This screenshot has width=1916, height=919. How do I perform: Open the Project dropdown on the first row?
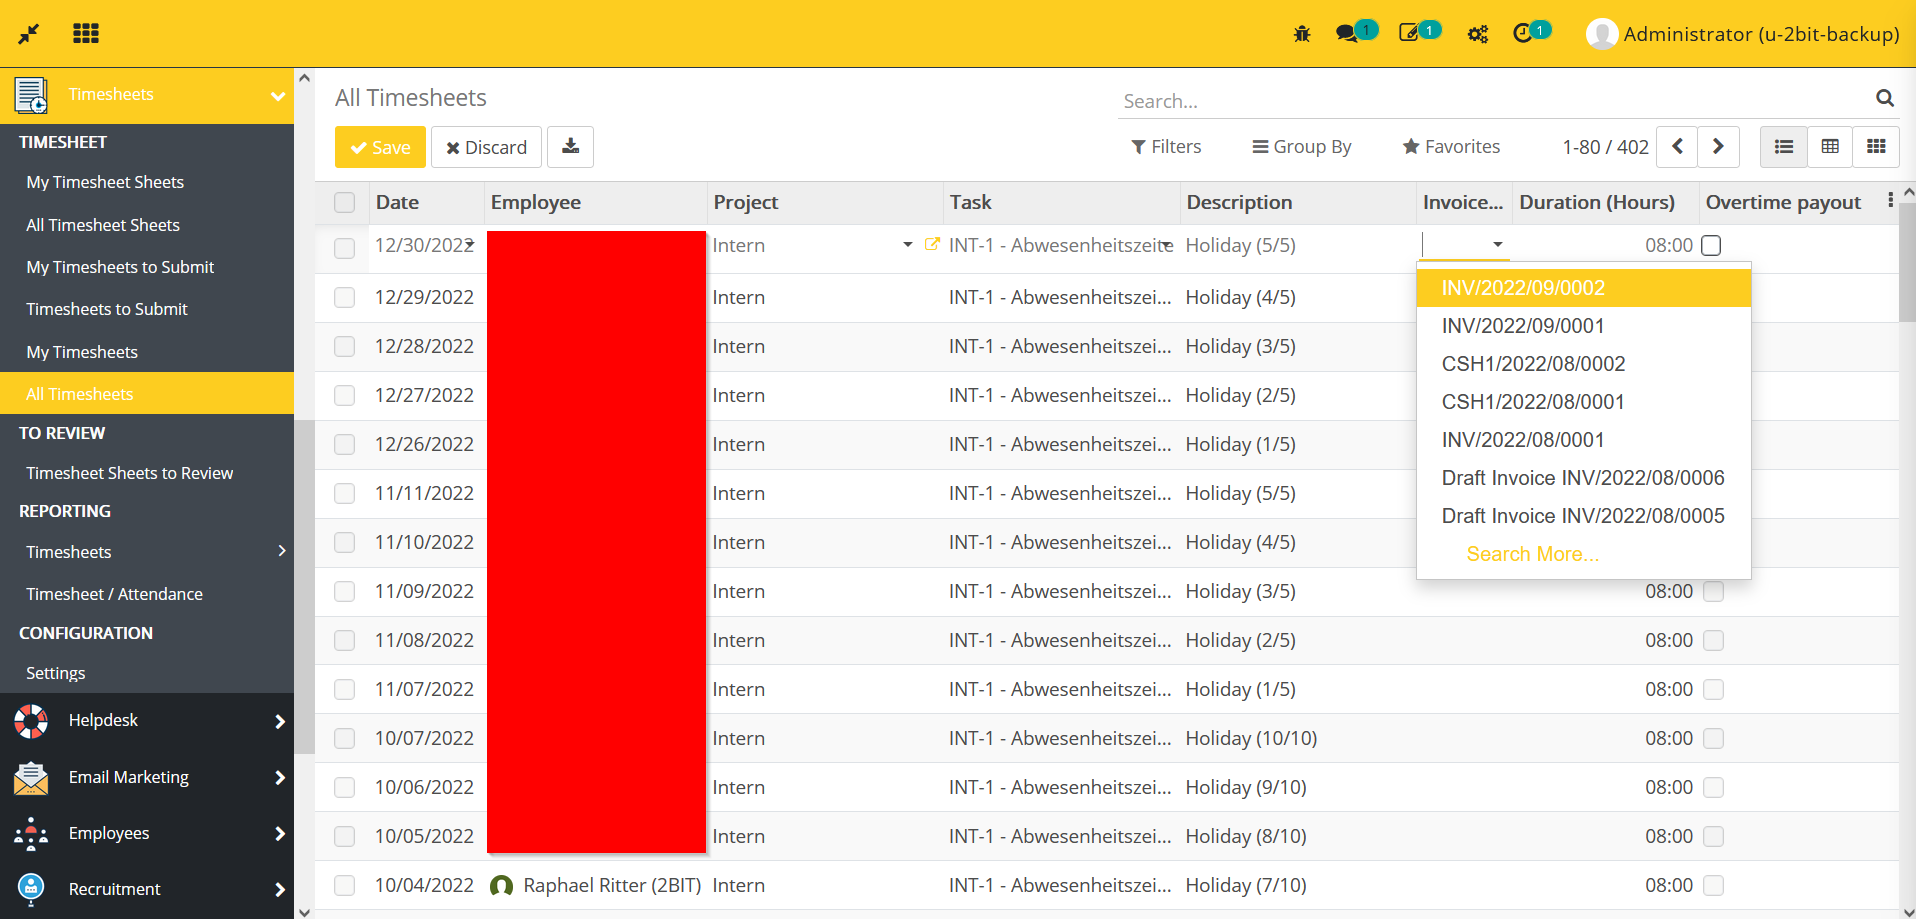908,245
